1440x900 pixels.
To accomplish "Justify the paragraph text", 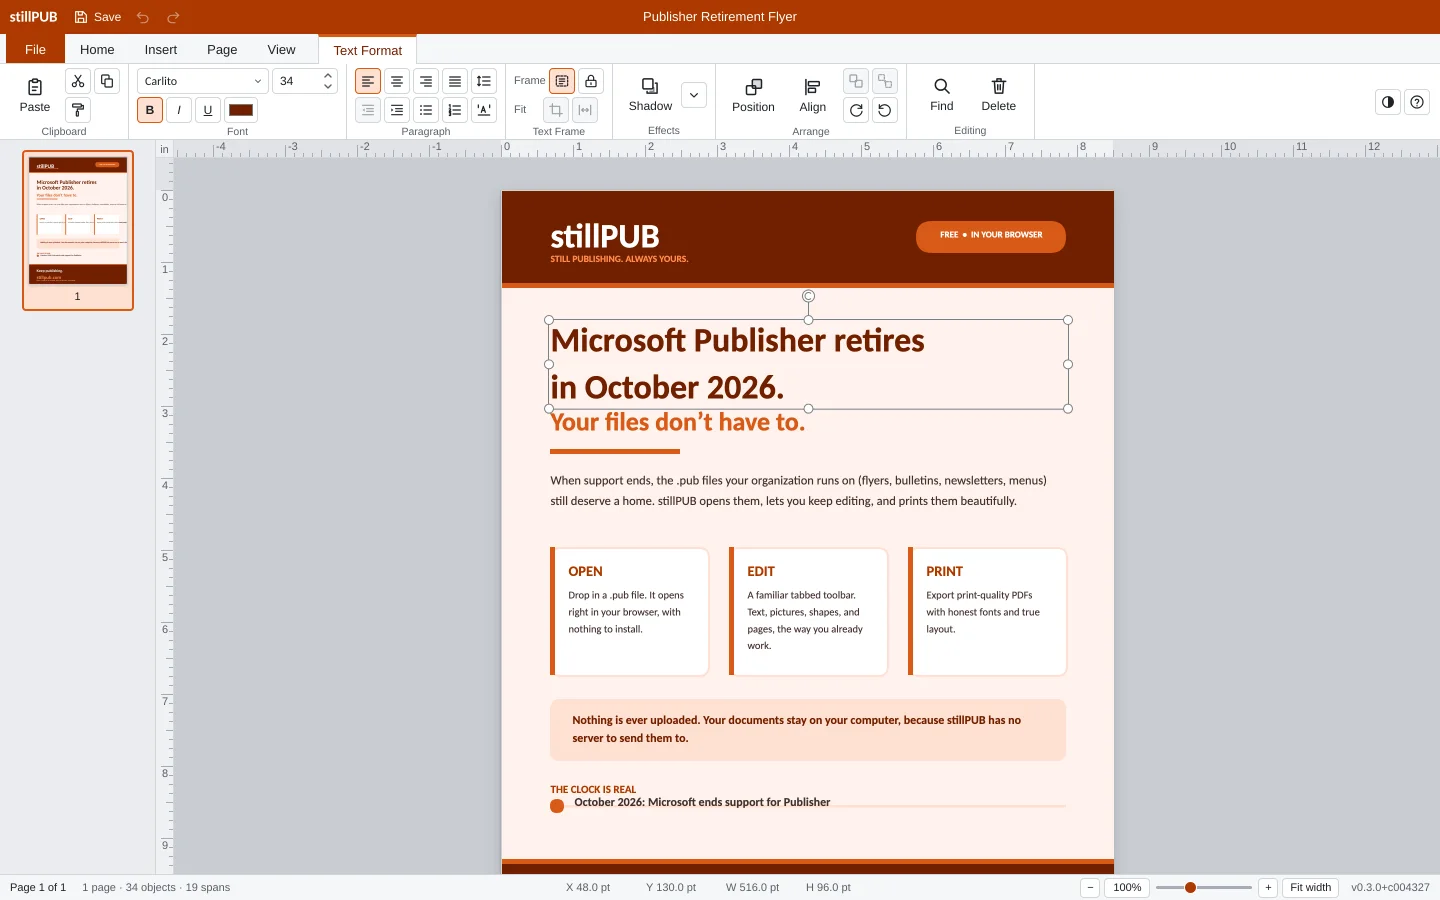I will (x=455, y=81).
